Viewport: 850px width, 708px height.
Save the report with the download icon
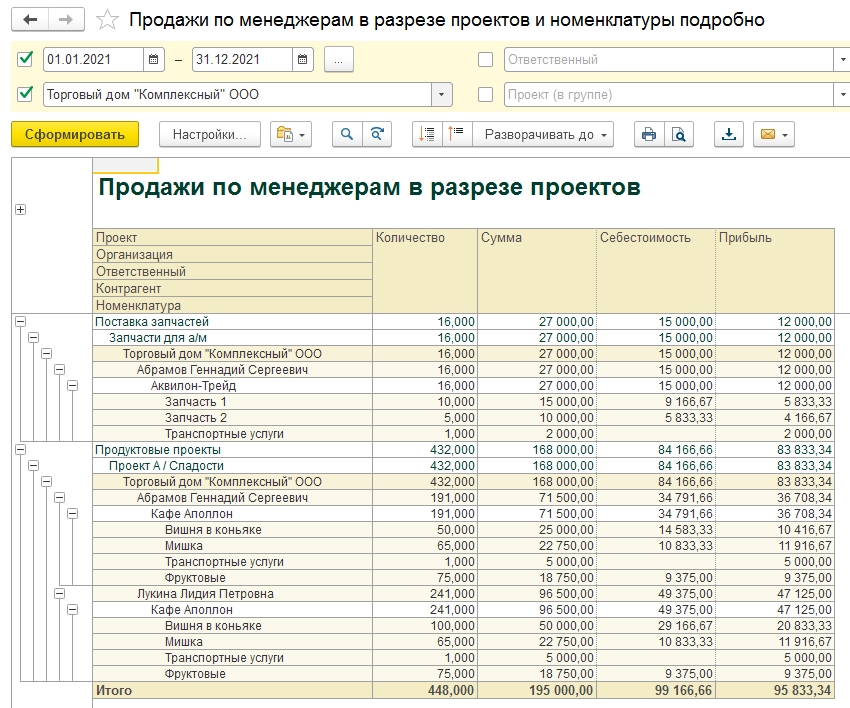(x=729, y=134)
